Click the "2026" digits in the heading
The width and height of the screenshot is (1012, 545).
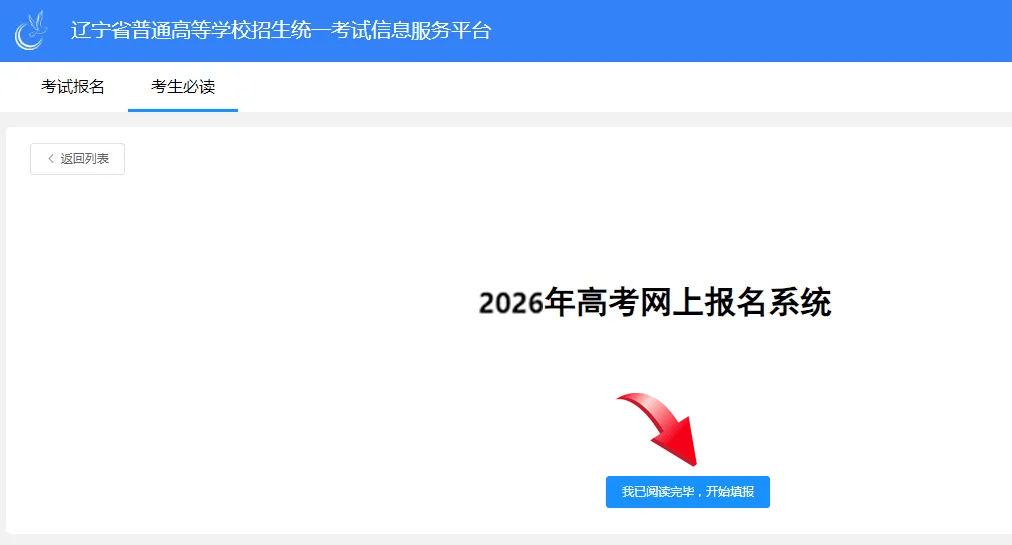pos(511,303)
